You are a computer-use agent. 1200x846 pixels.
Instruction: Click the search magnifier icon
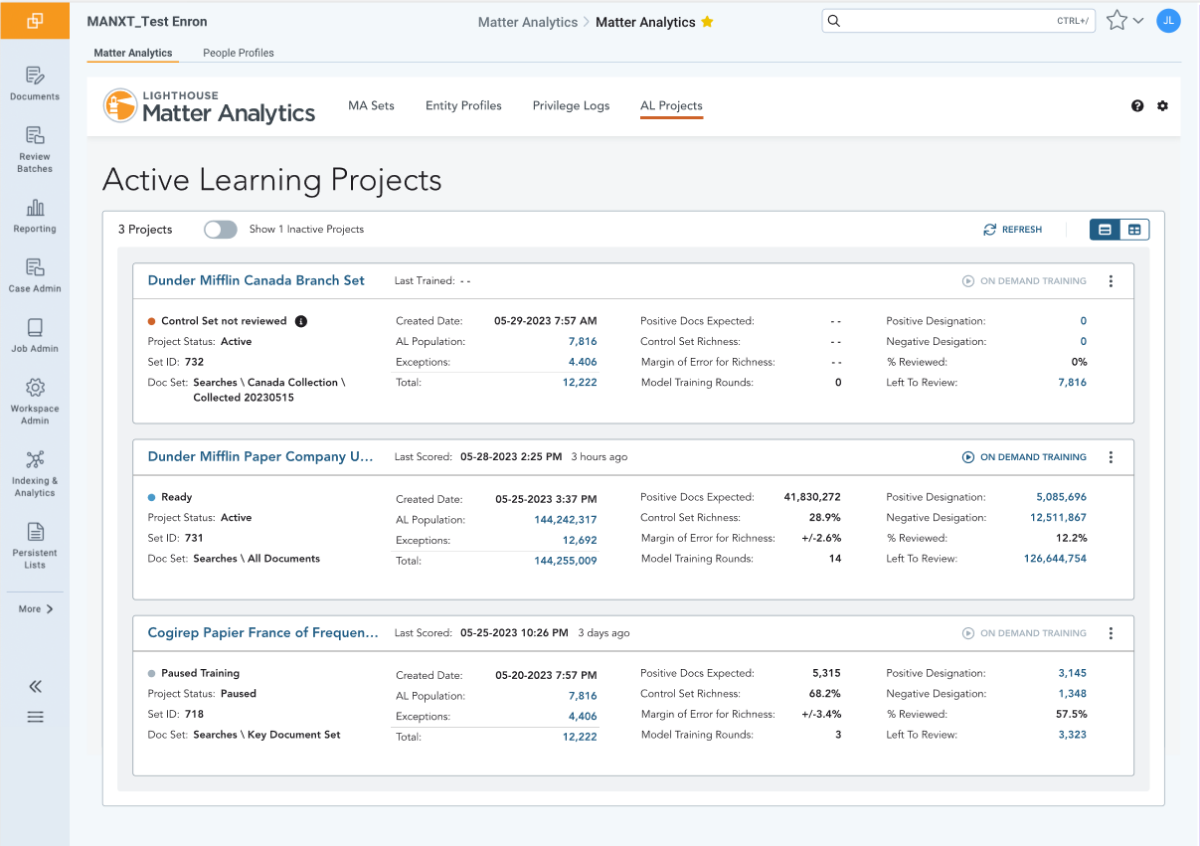[x=835, y=21]
